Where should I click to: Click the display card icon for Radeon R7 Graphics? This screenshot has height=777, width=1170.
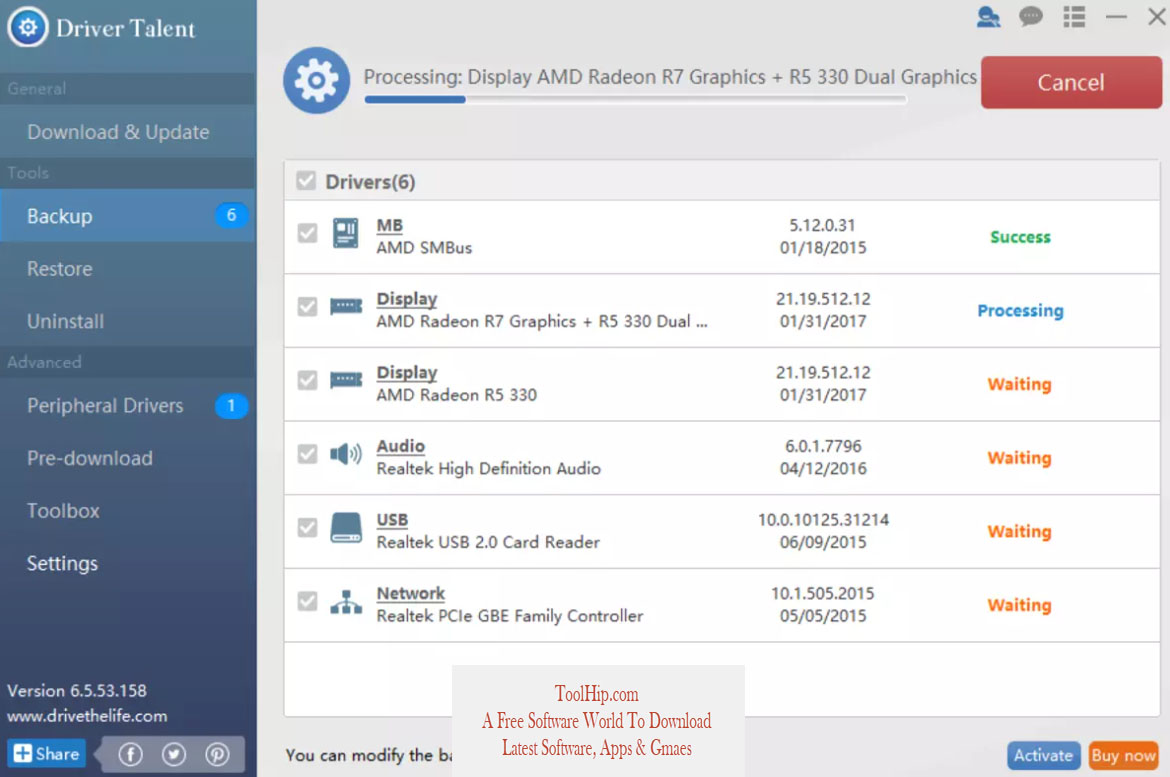coord(345,306)
